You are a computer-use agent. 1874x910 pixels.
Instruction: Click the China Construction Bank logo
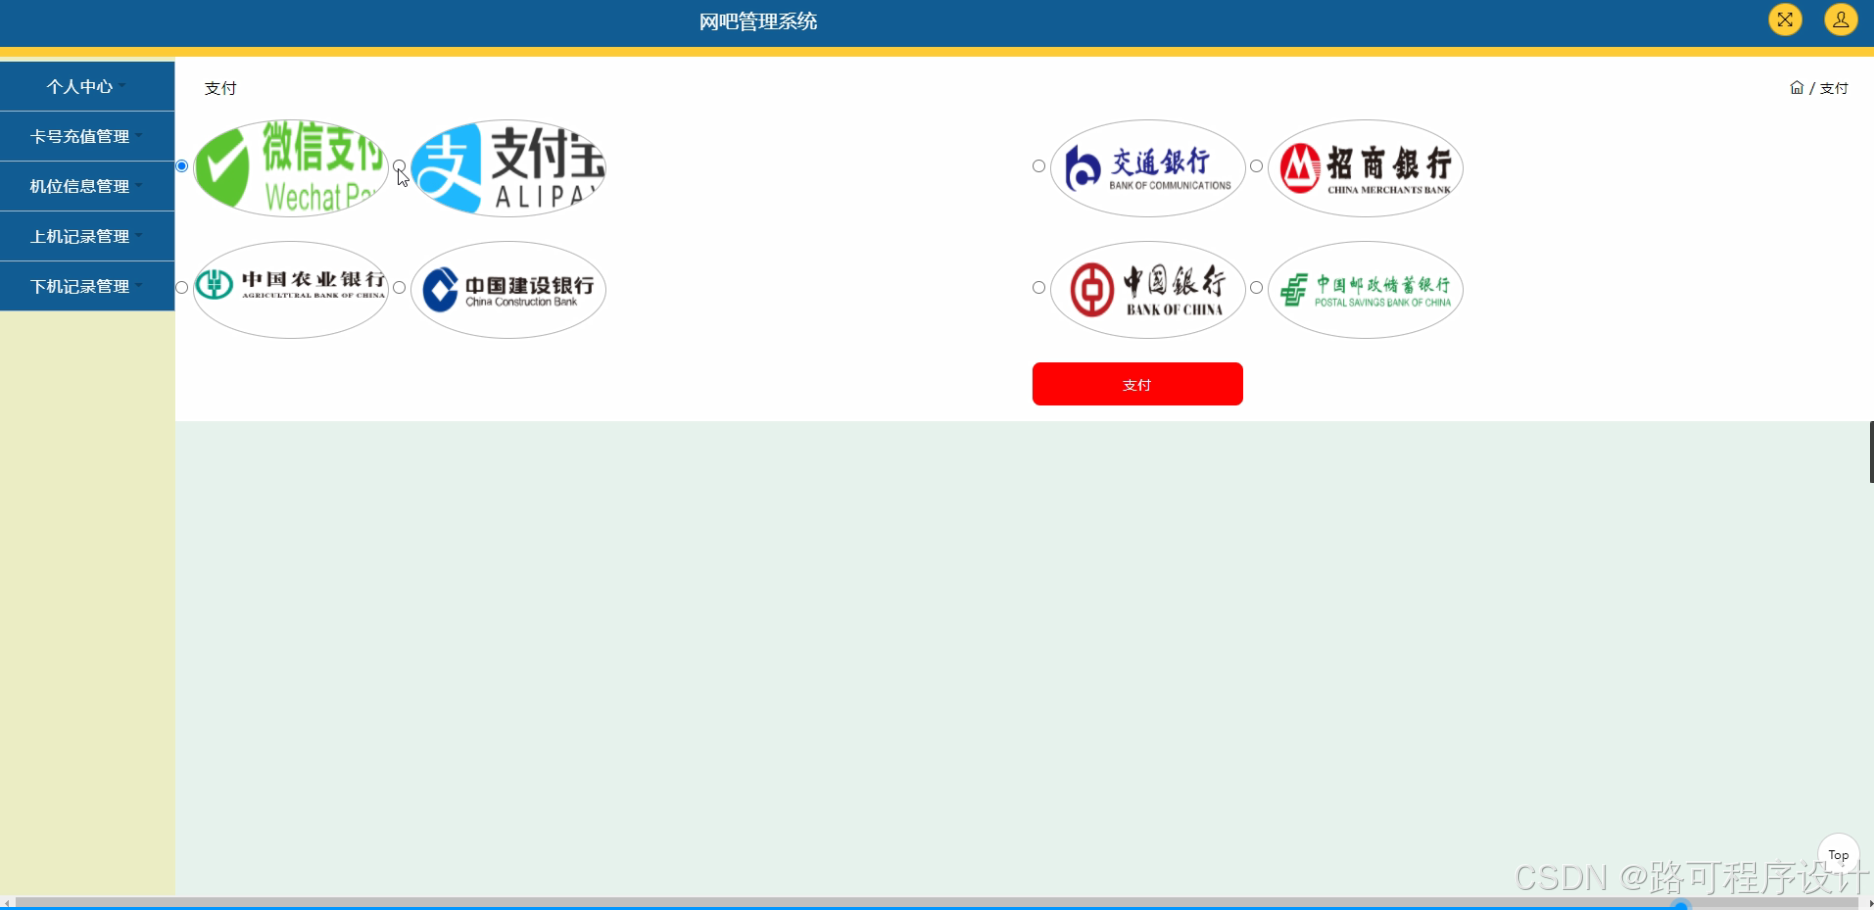[x=508, y=289]
